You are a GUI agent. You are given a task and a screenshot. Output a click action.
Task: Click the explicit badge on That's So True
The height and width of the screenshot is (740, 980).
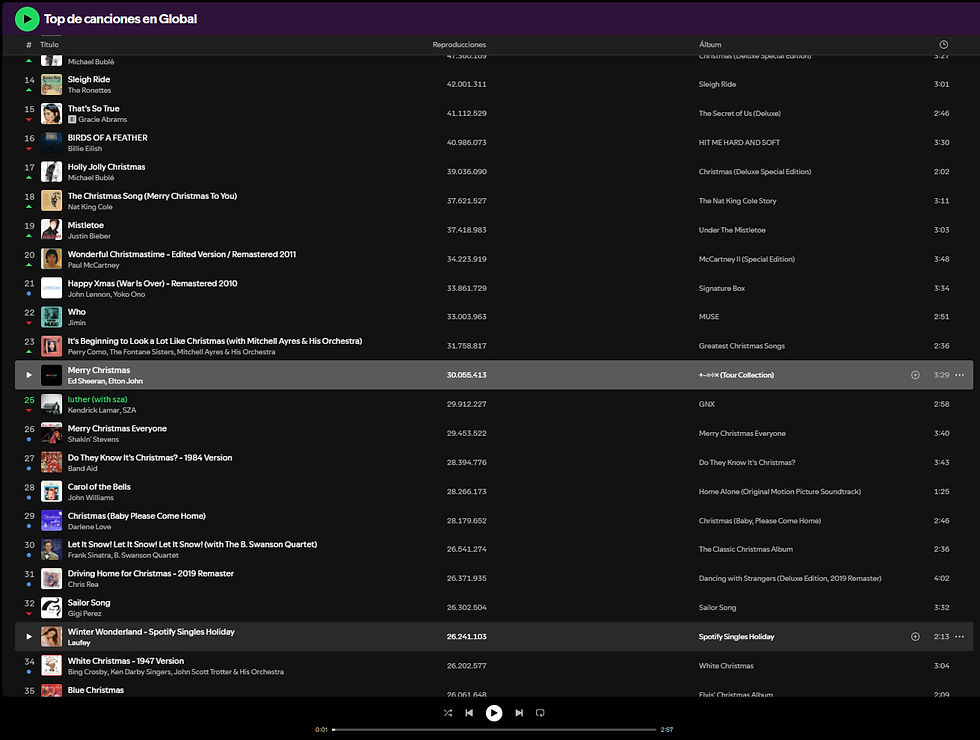coord(72,119)
